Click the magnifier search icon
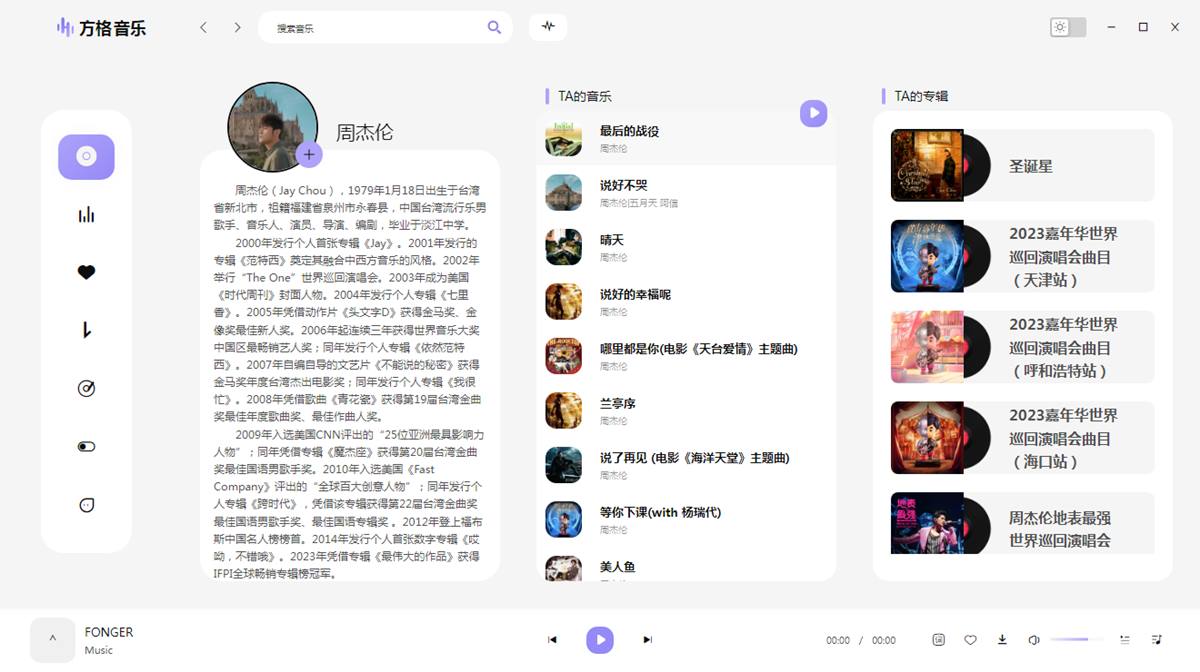This screenshot has width=1200, height=672. 494,27
